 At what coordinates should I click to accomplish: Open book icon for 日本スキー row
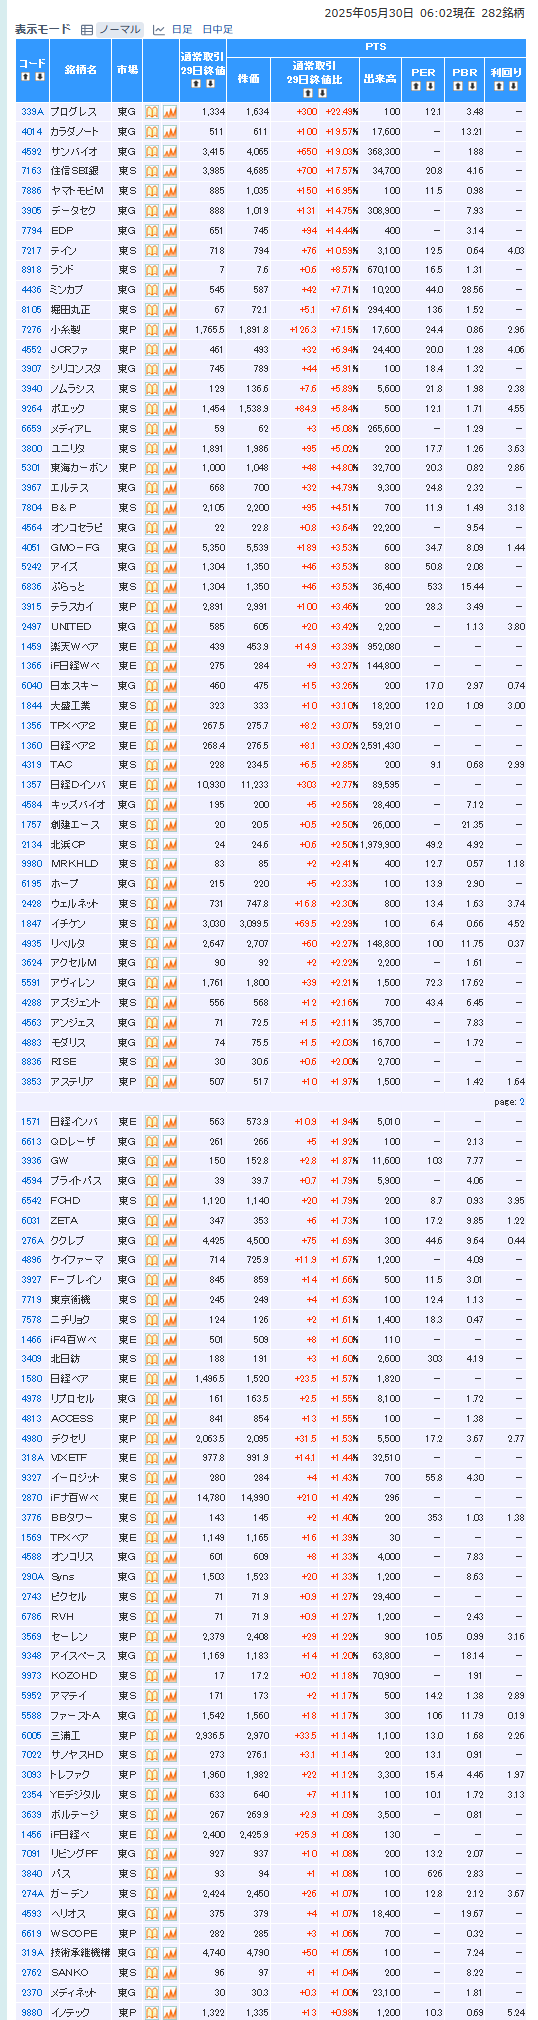tap(152, 686)
